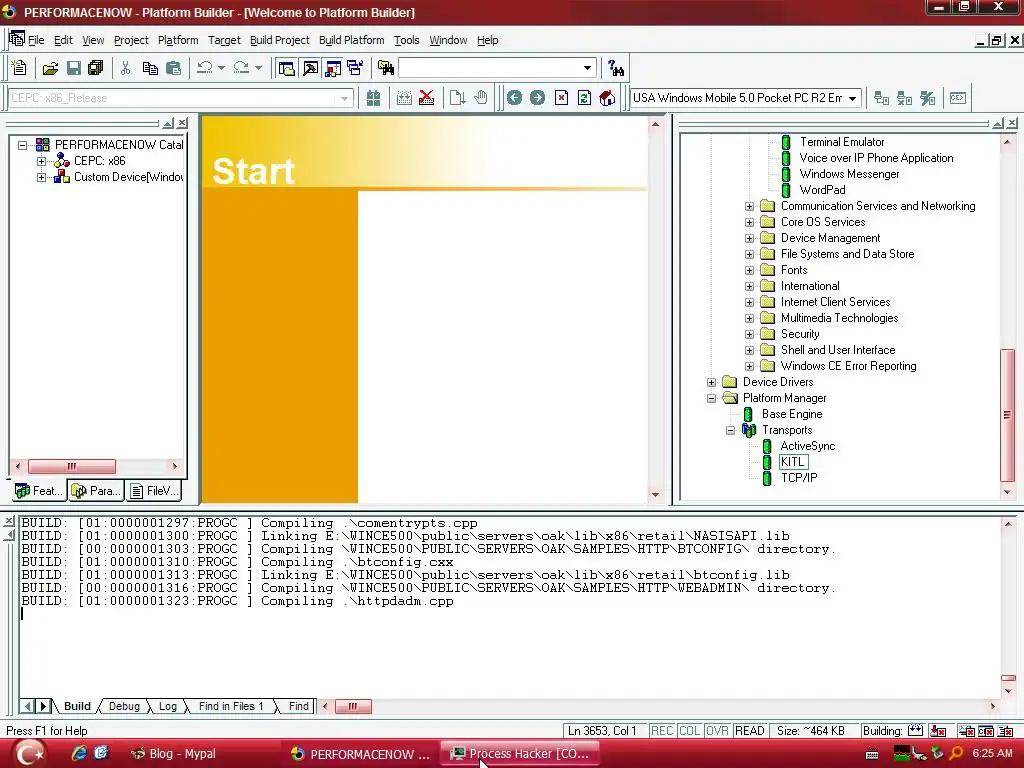Collapse the Platform Manager catalog folder
The width and height of the screenshot is (1024, 768).
[712, 398]
